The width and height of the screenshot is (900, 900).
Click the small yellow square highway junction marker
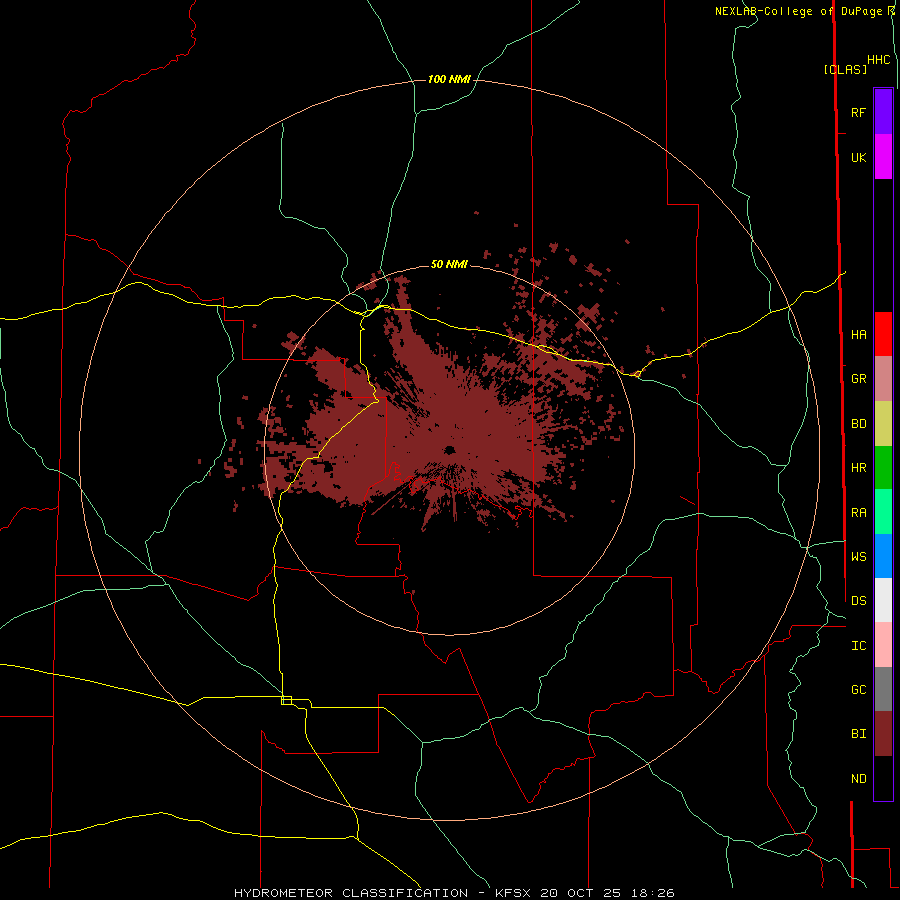point(286,700)
